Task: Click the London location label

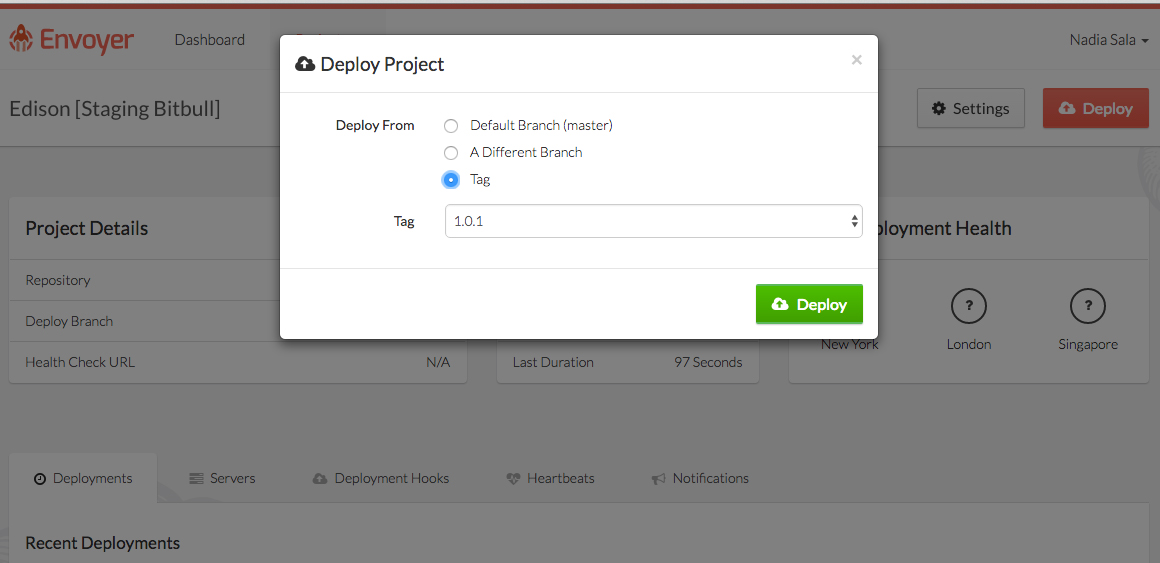Action: point(969,345)
